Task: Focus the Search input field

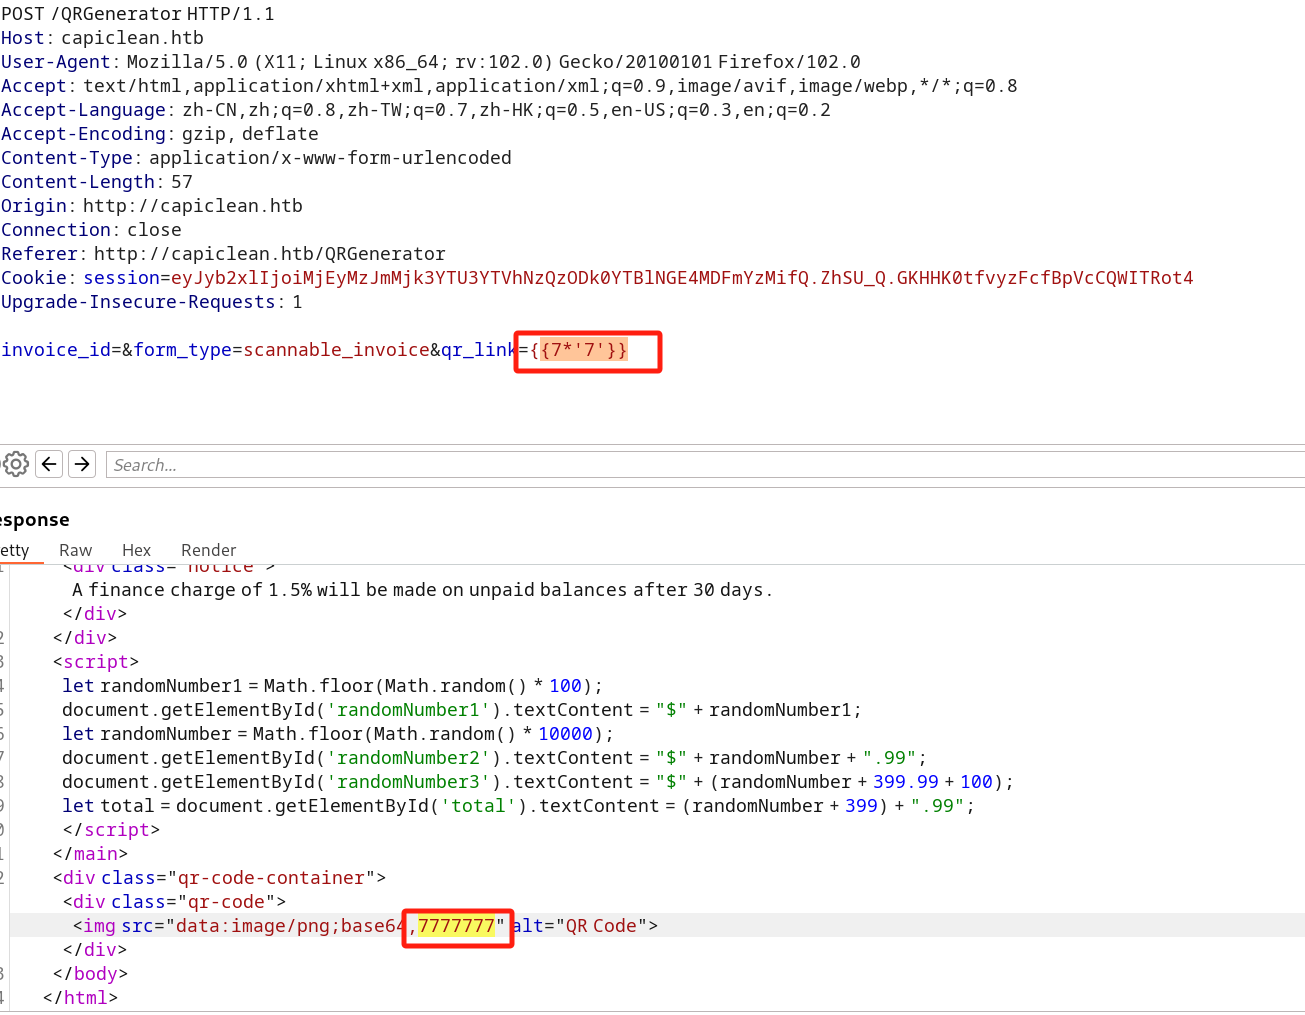Action: [x=700, y=465]
